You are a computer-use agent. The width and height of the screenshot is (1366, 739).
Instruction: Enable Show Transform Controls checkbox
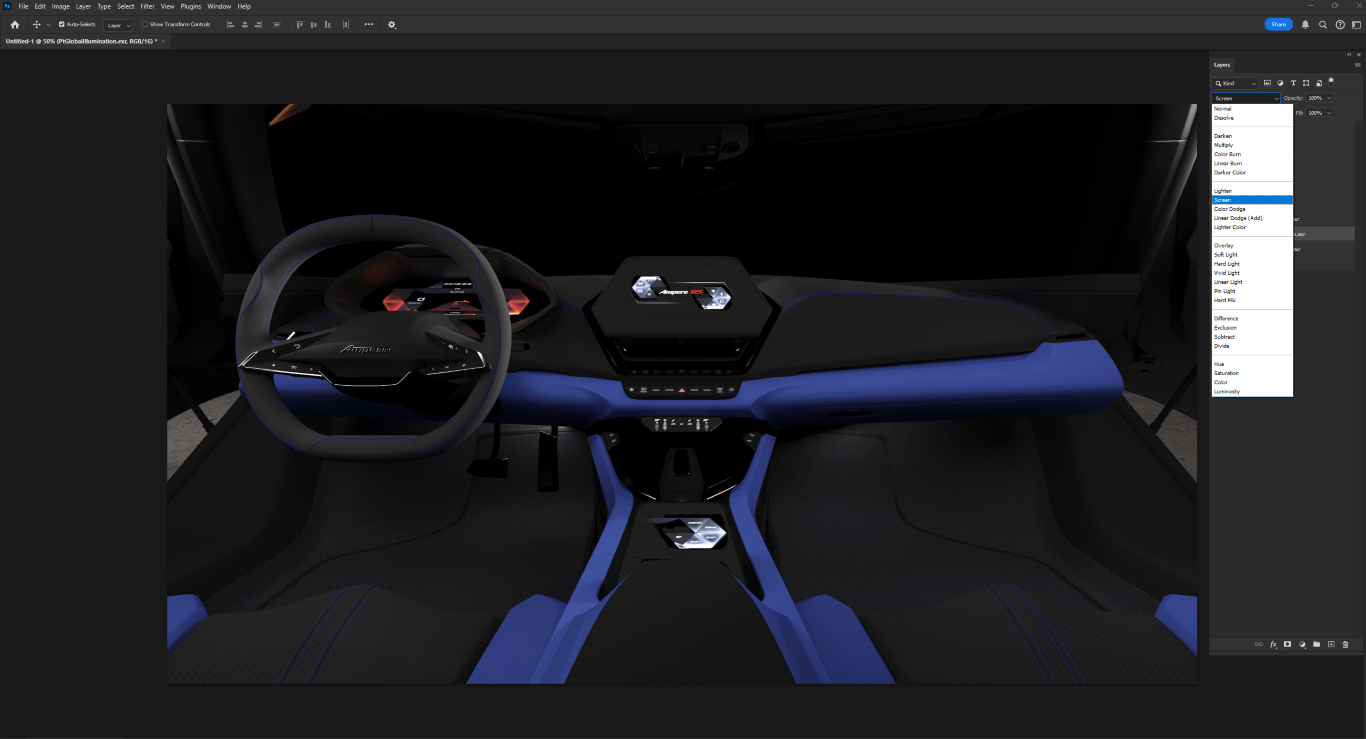[x=145, y=24]
